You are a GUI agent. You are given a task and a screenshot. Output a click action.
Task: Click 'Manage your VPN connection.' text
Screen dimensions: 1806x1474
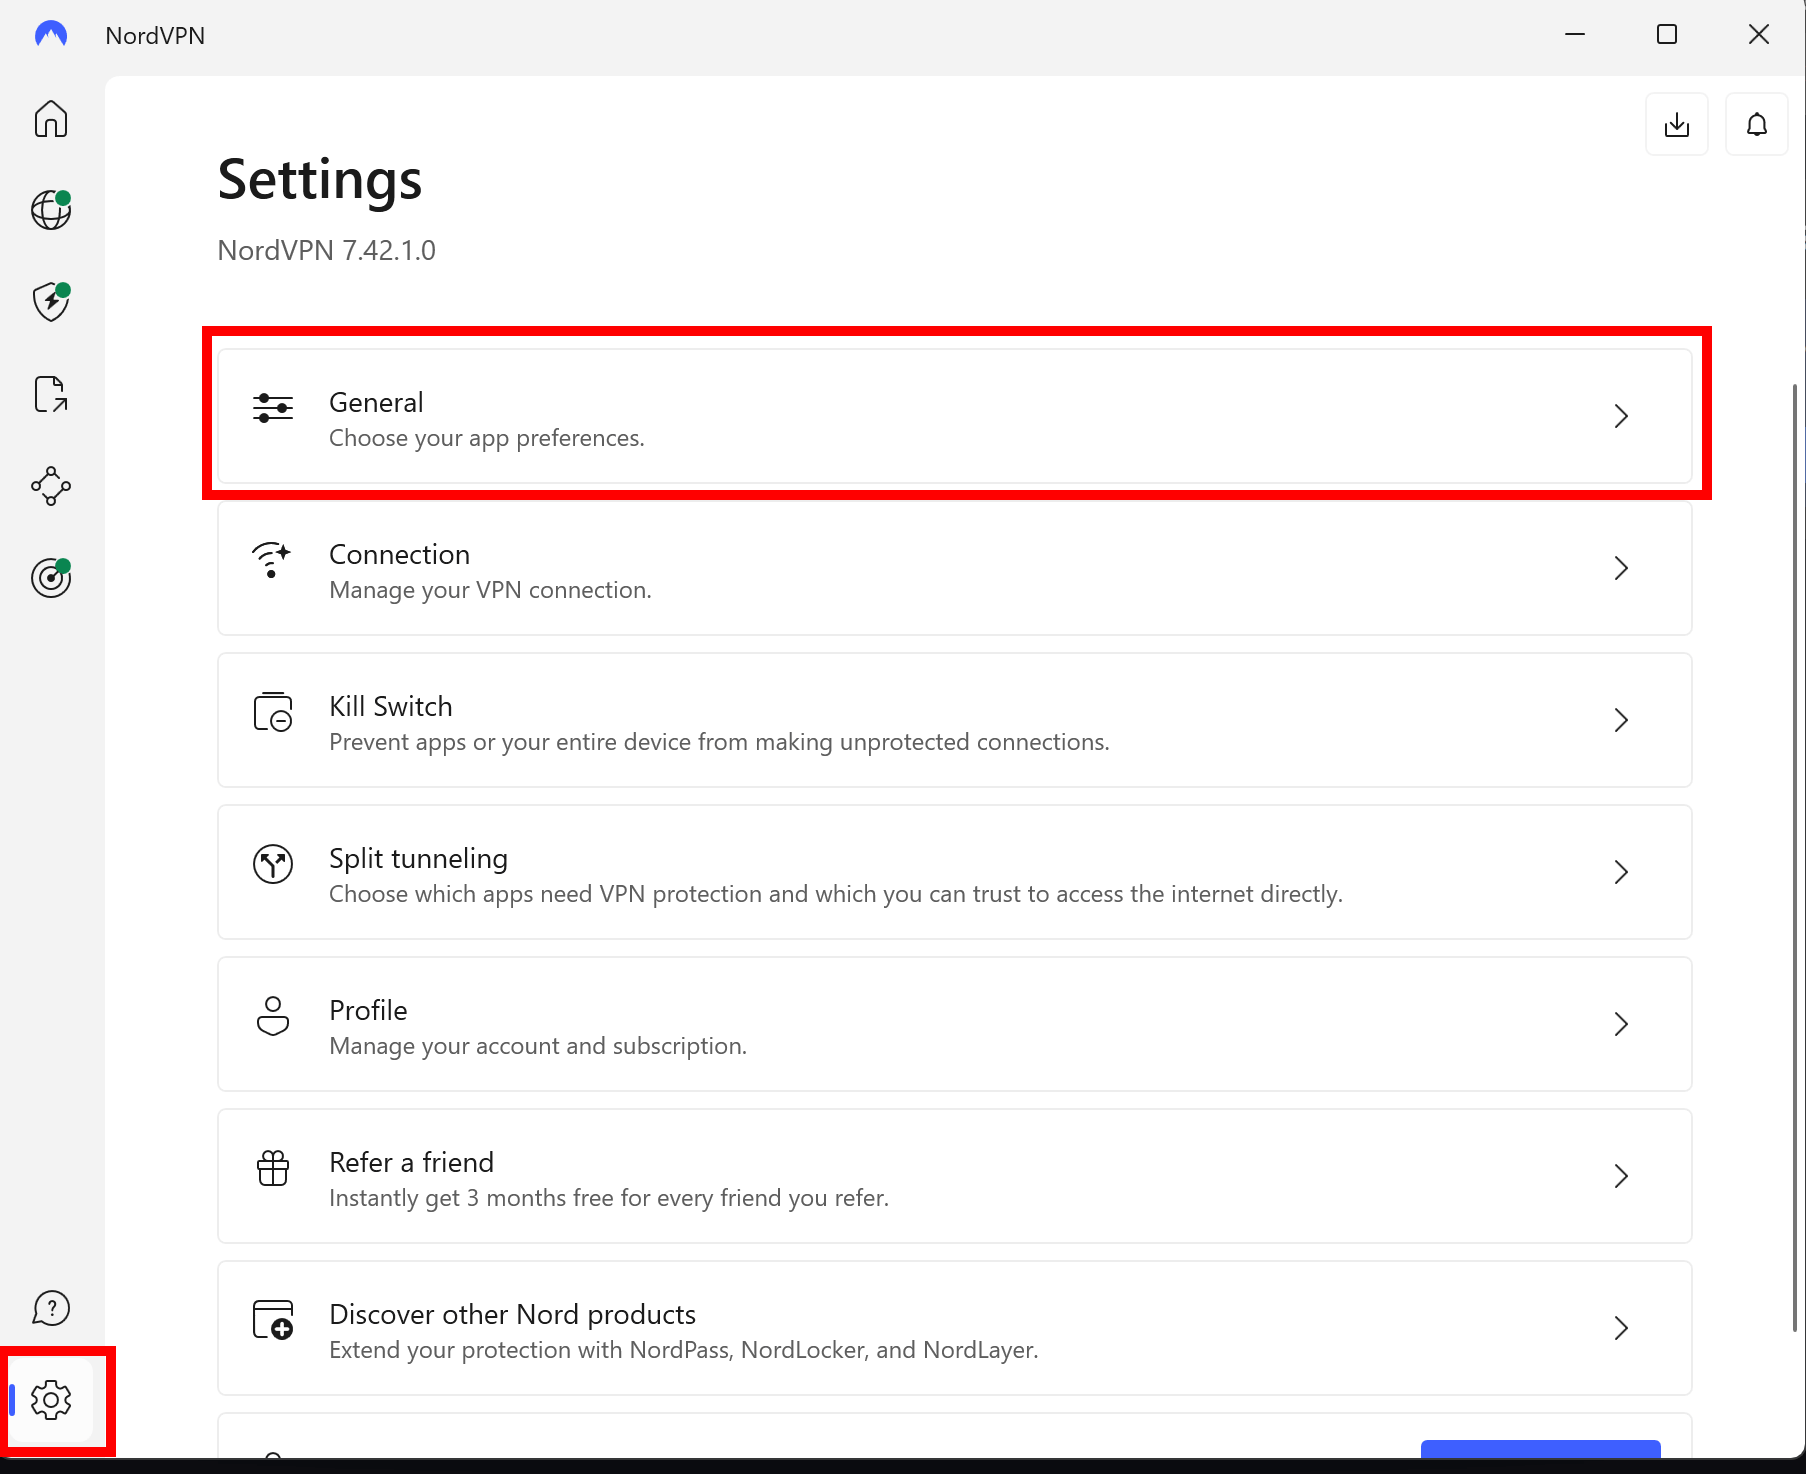[x=490, y=590]
